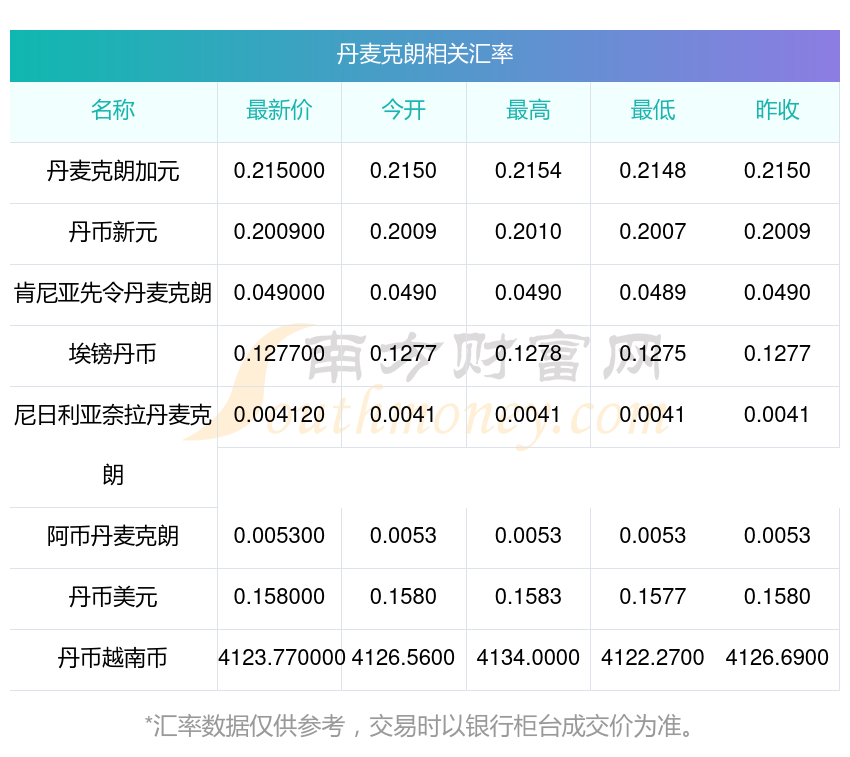Click the 4134.0000 highest value cell
Image resolution: width=850 pixels, height=757 pixels.
click(528, 658)
